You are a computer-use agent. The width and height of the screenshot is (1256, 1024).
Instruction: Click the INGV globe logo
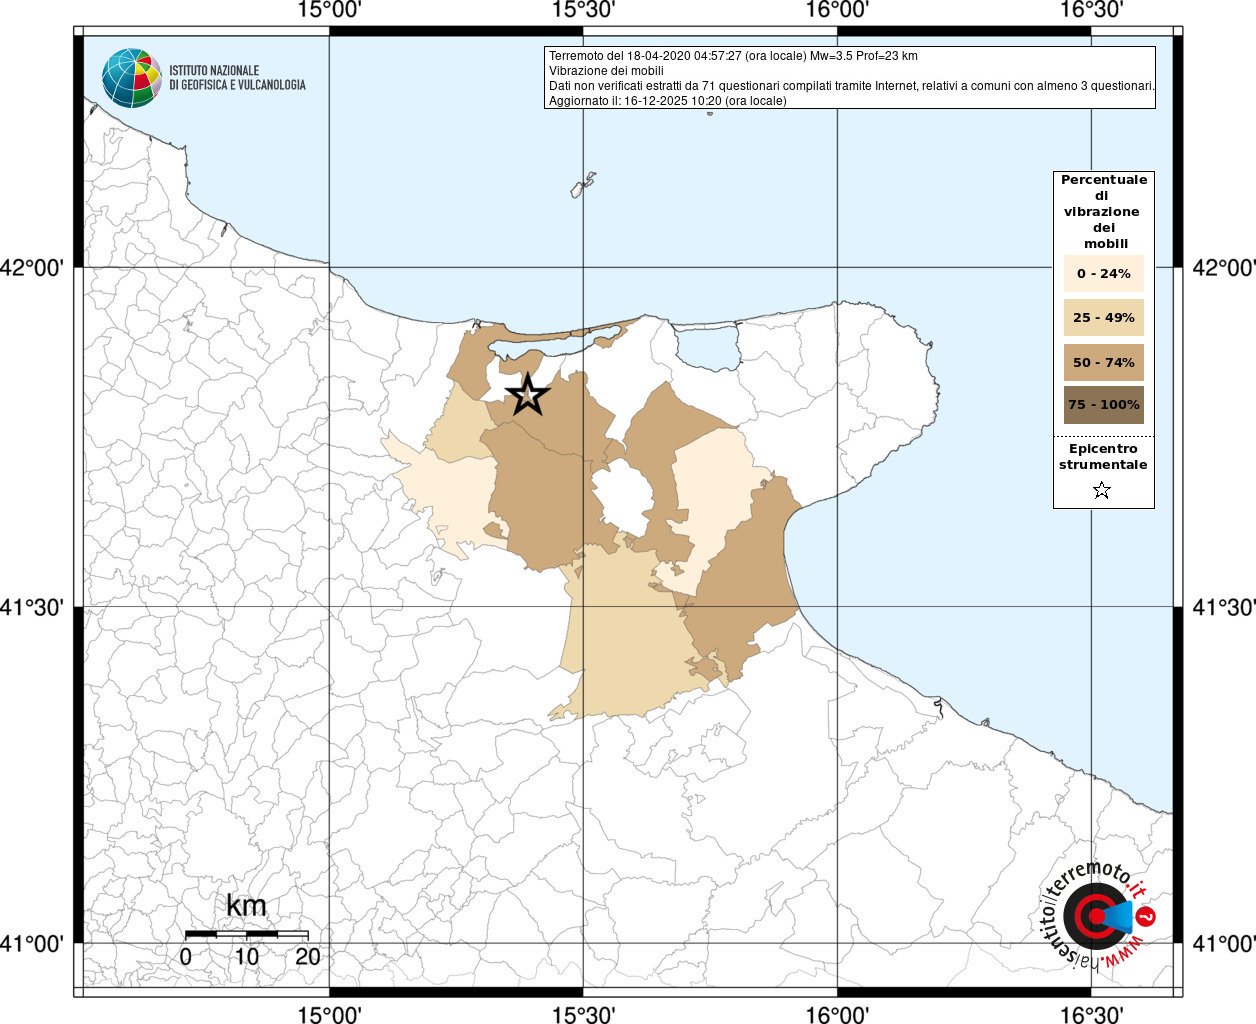[x=131, y=78]
